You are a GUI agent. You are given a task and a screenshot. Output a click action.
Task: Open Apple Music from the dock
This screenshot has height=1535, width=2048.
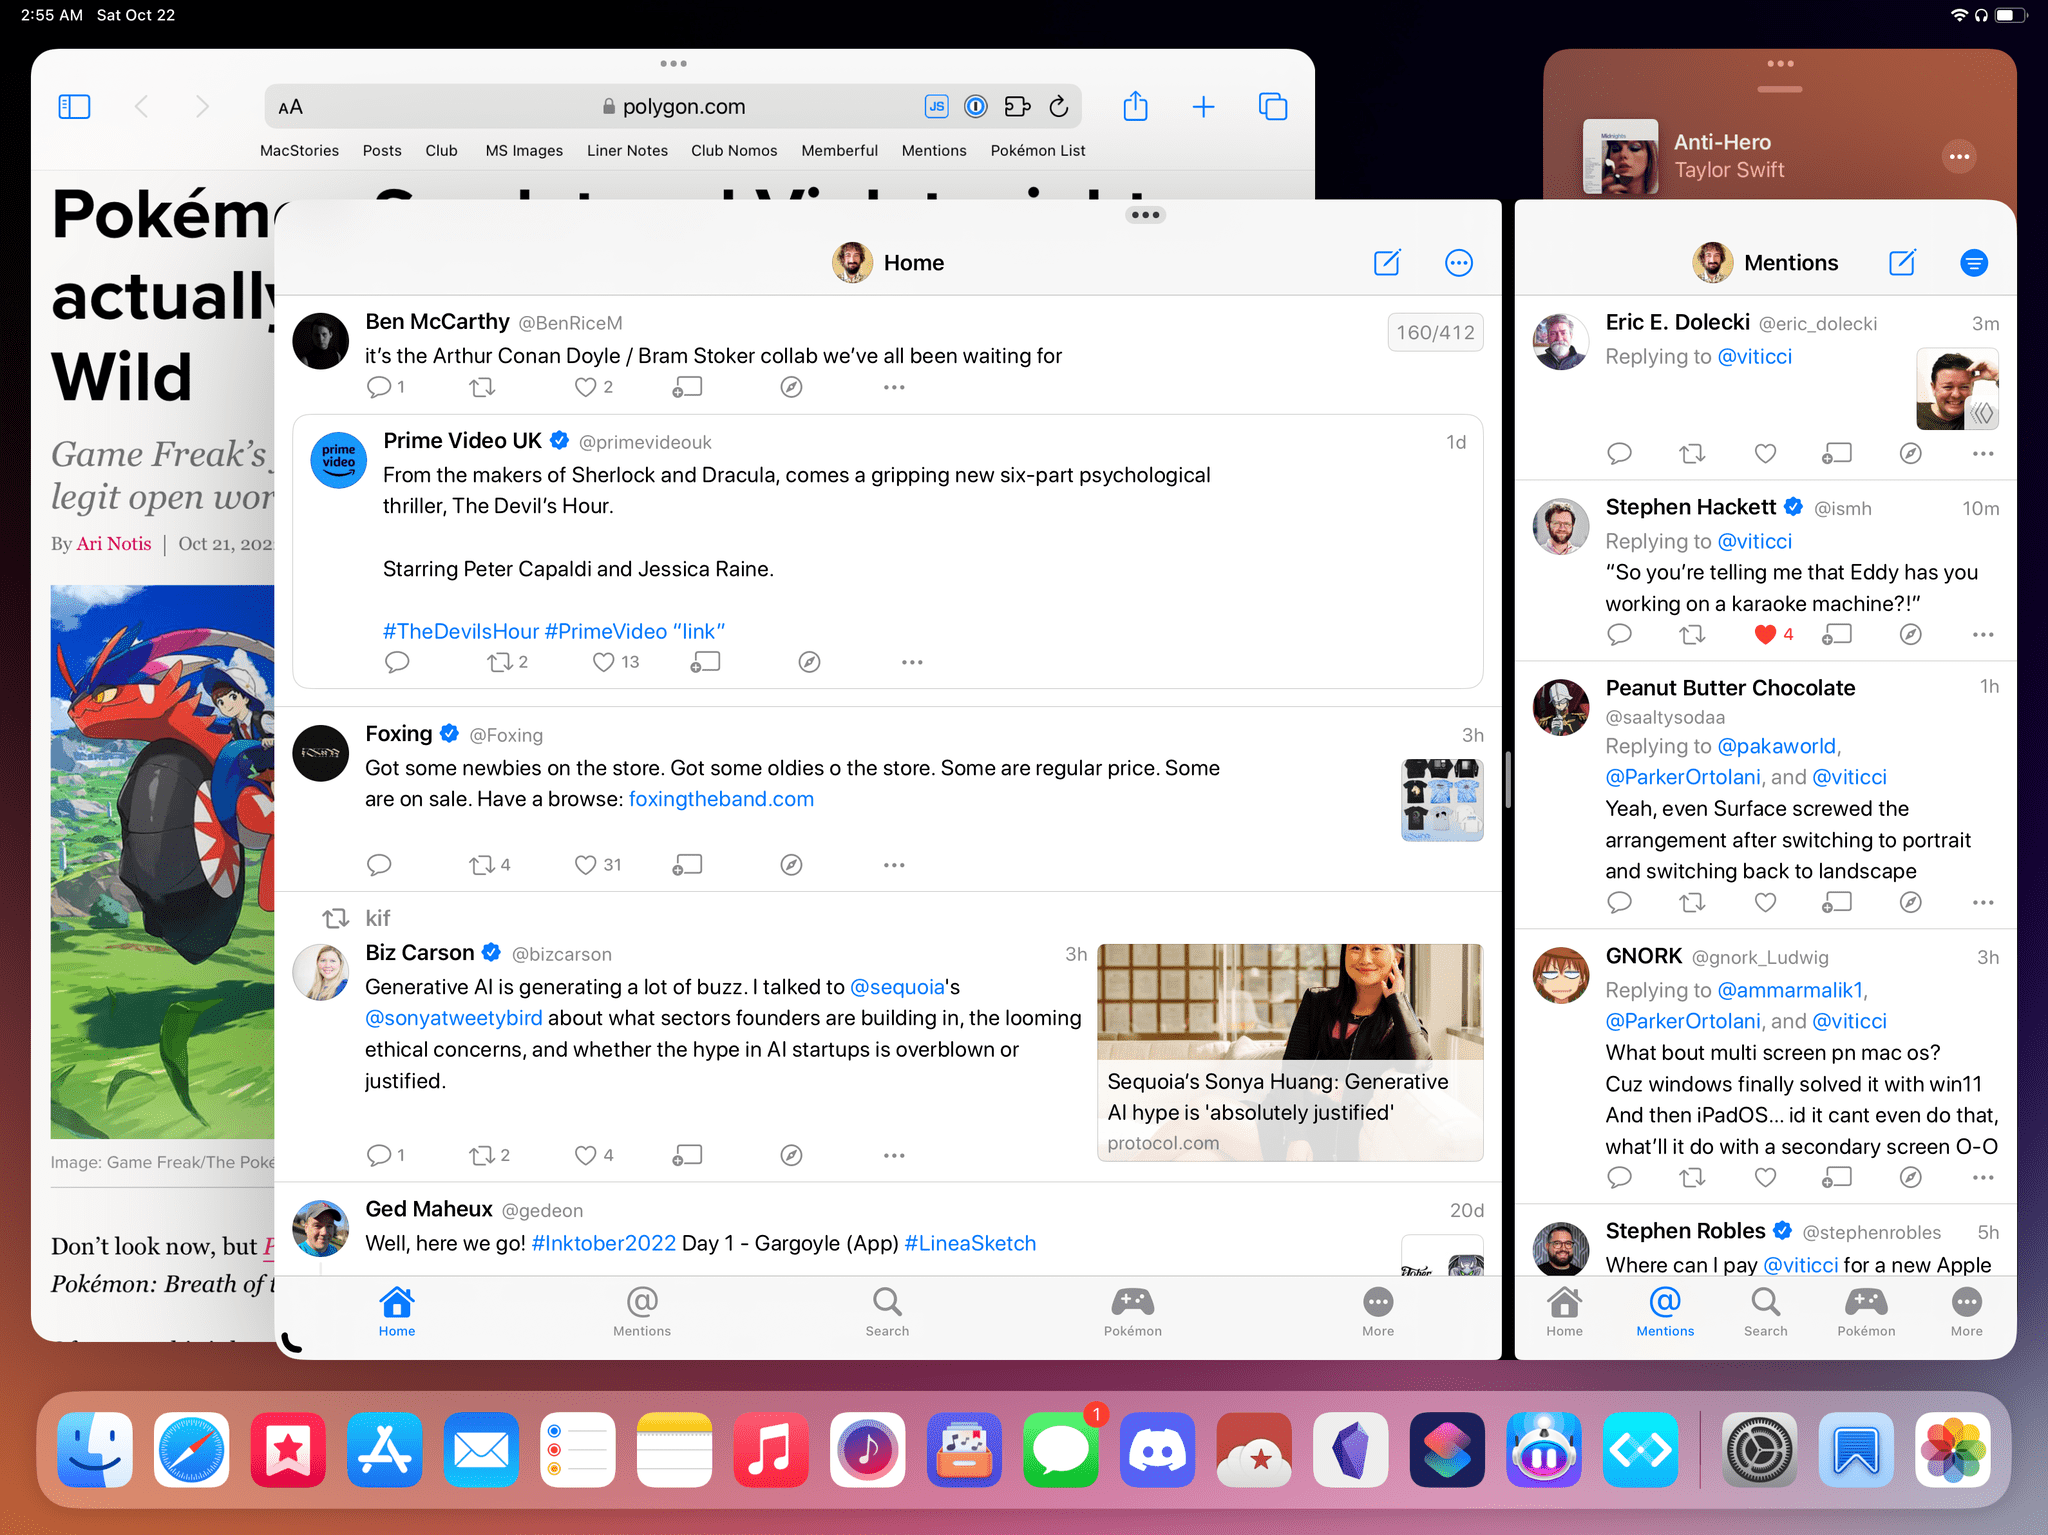pyautogui.click(x=771, y=1449)
